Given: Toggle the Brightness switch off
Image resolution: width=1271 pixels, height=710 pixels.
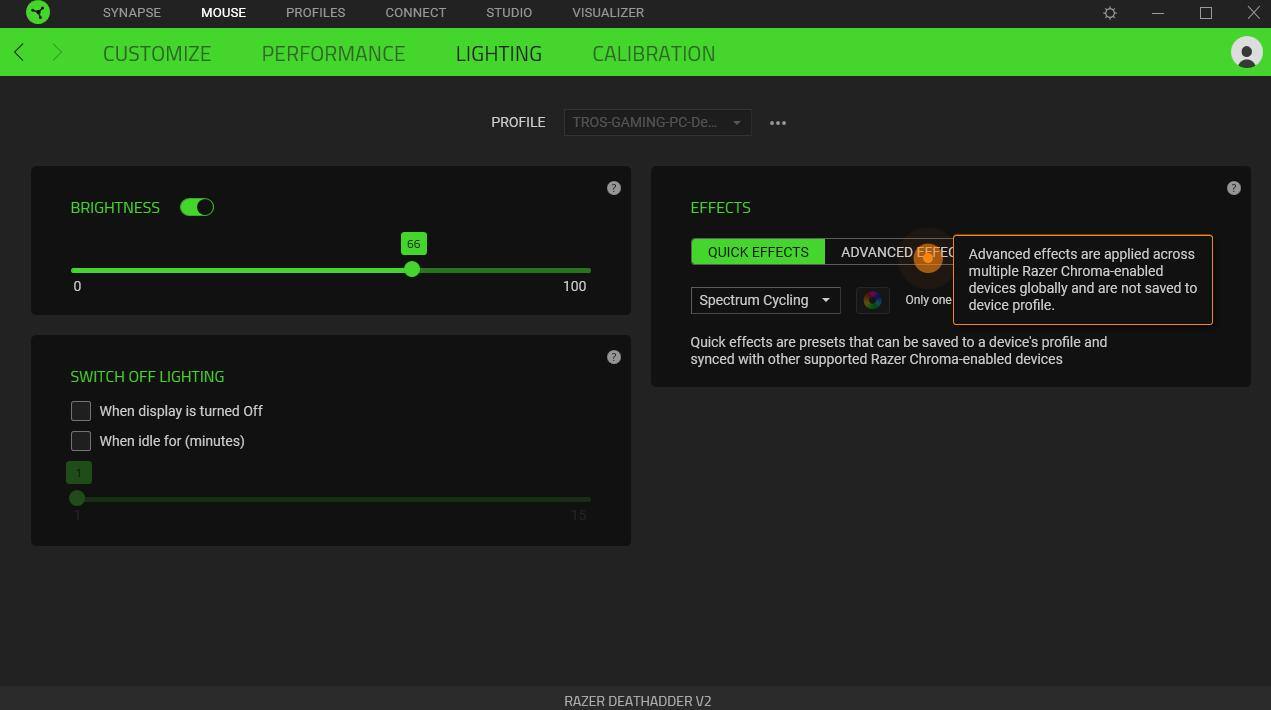Looking at the screenshot, I should [197, 207].
